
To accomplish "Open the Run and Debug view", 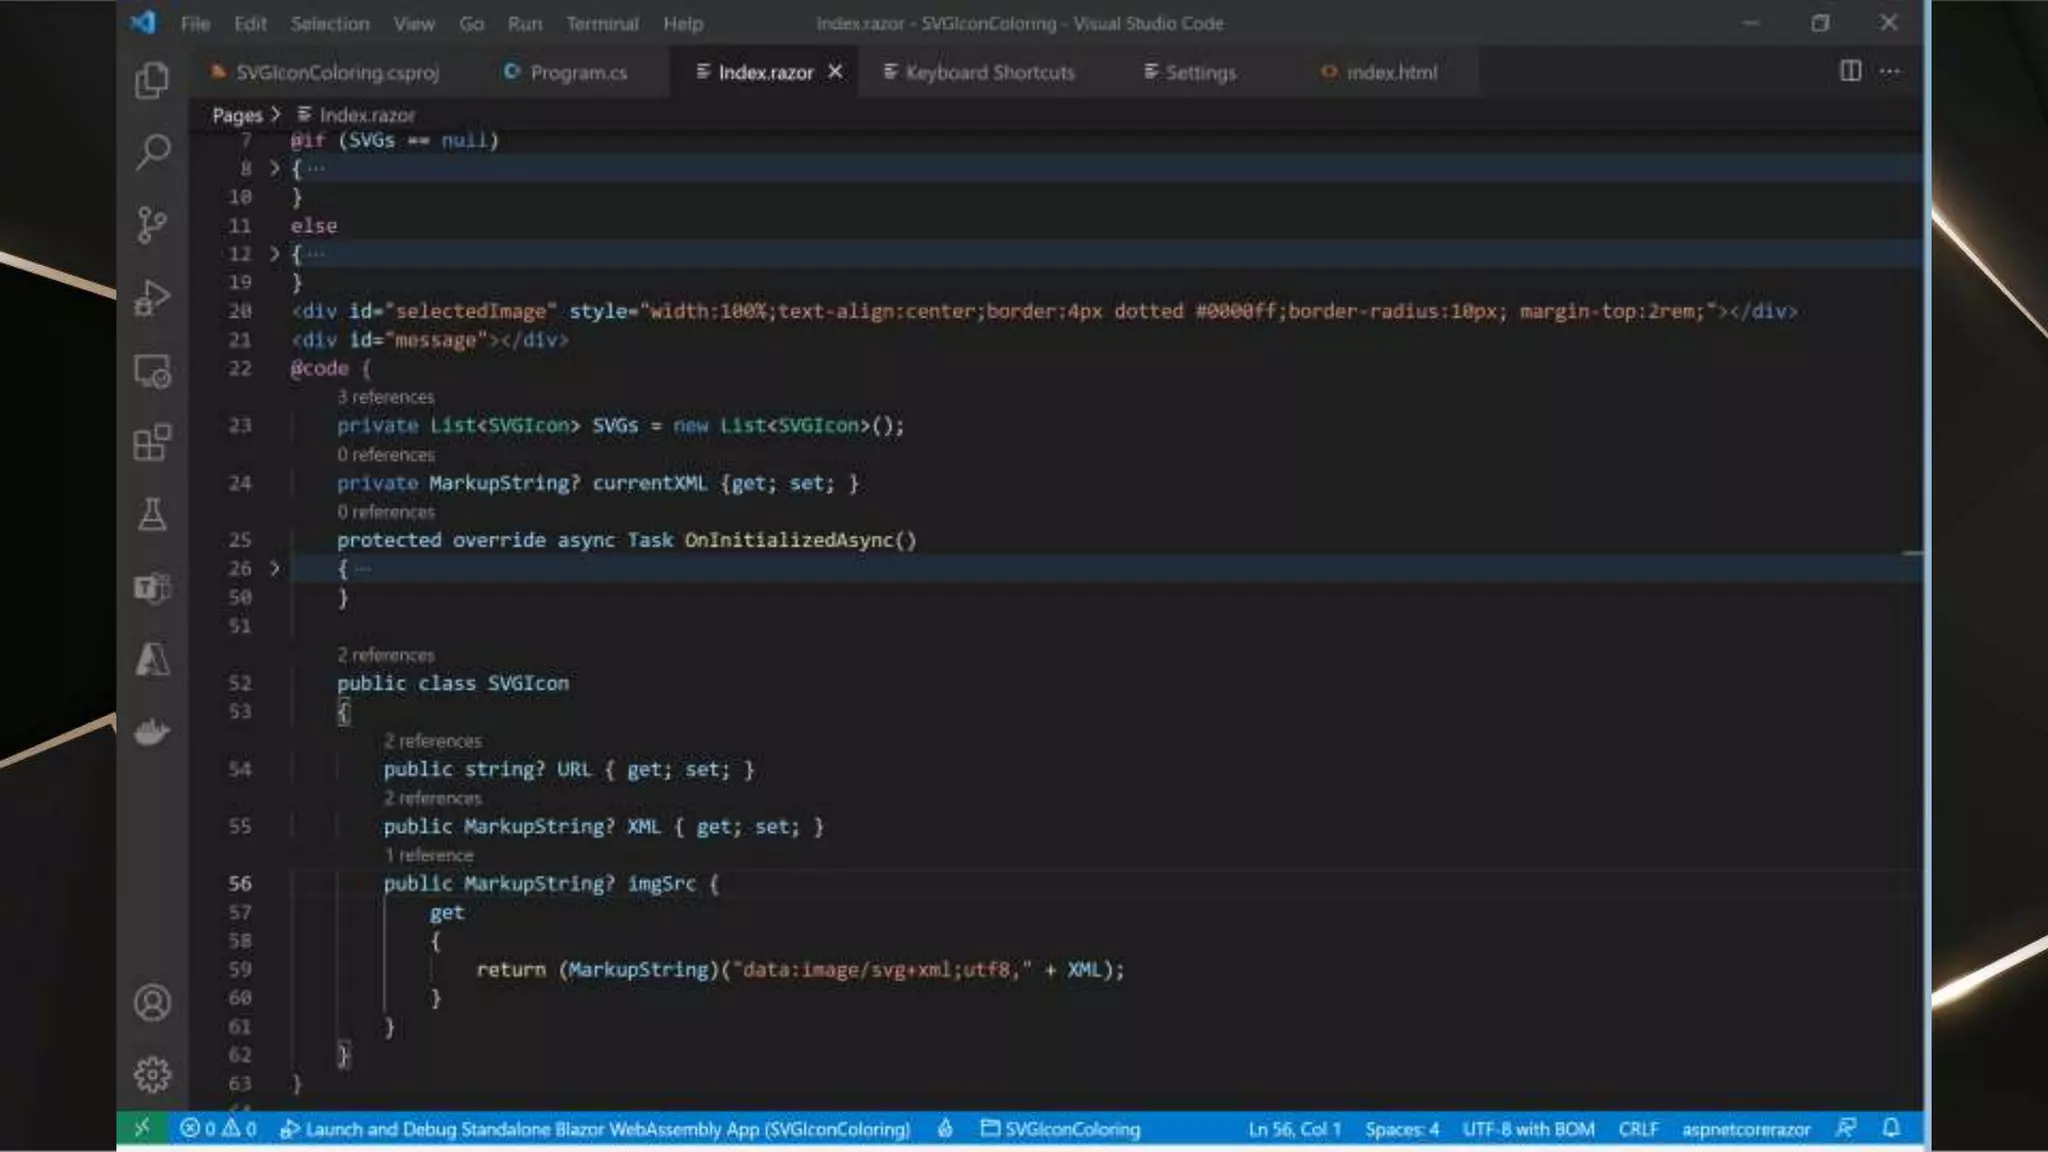I will point(152,298).
